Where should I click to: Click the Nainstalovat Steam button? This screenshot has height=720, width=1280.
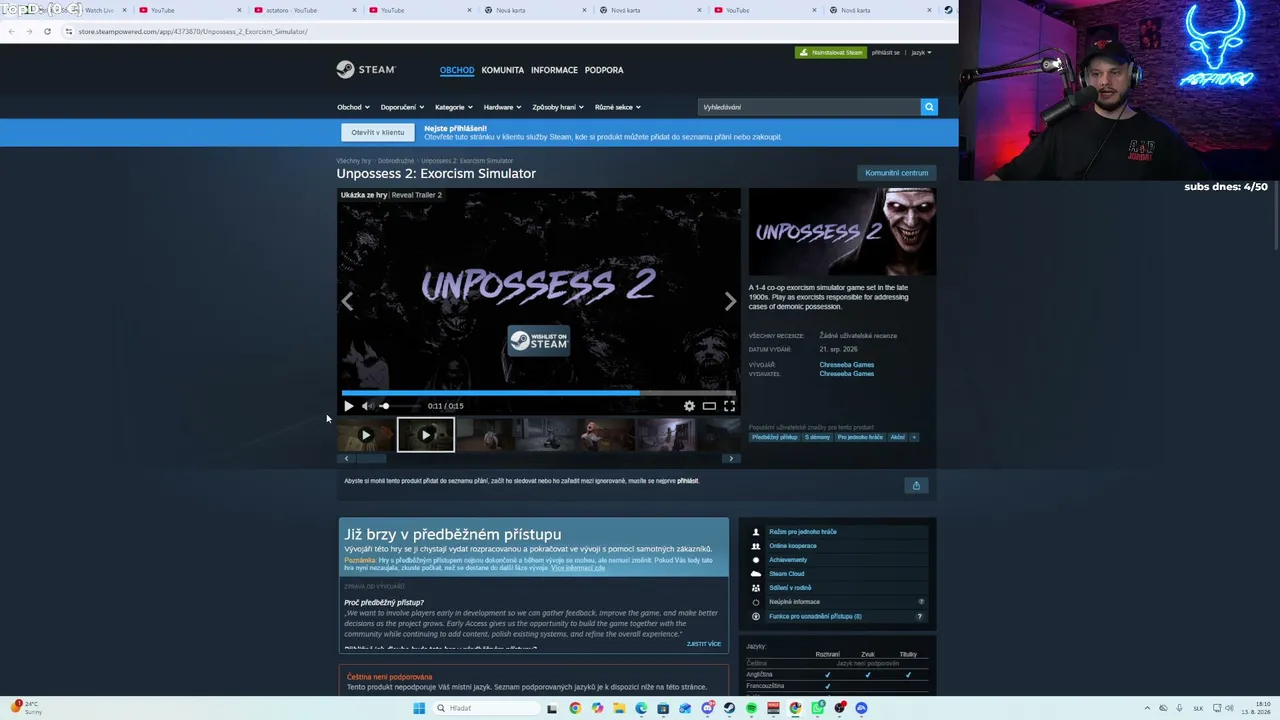click(831, 52)
